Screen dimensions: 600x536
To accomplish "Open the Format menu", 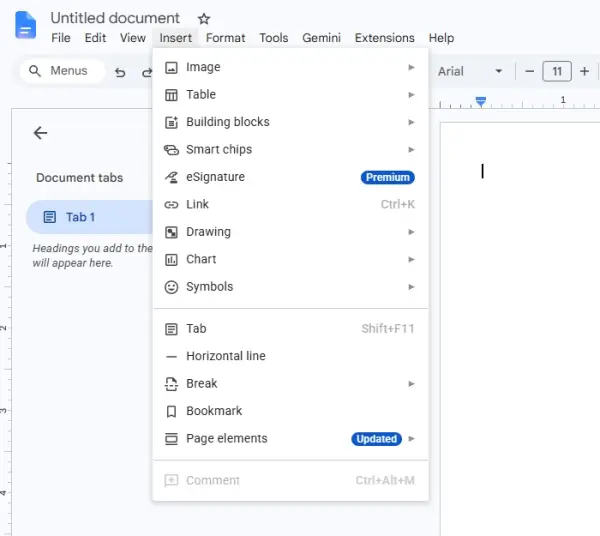I will pyautogui.click(x=225, y=38).
